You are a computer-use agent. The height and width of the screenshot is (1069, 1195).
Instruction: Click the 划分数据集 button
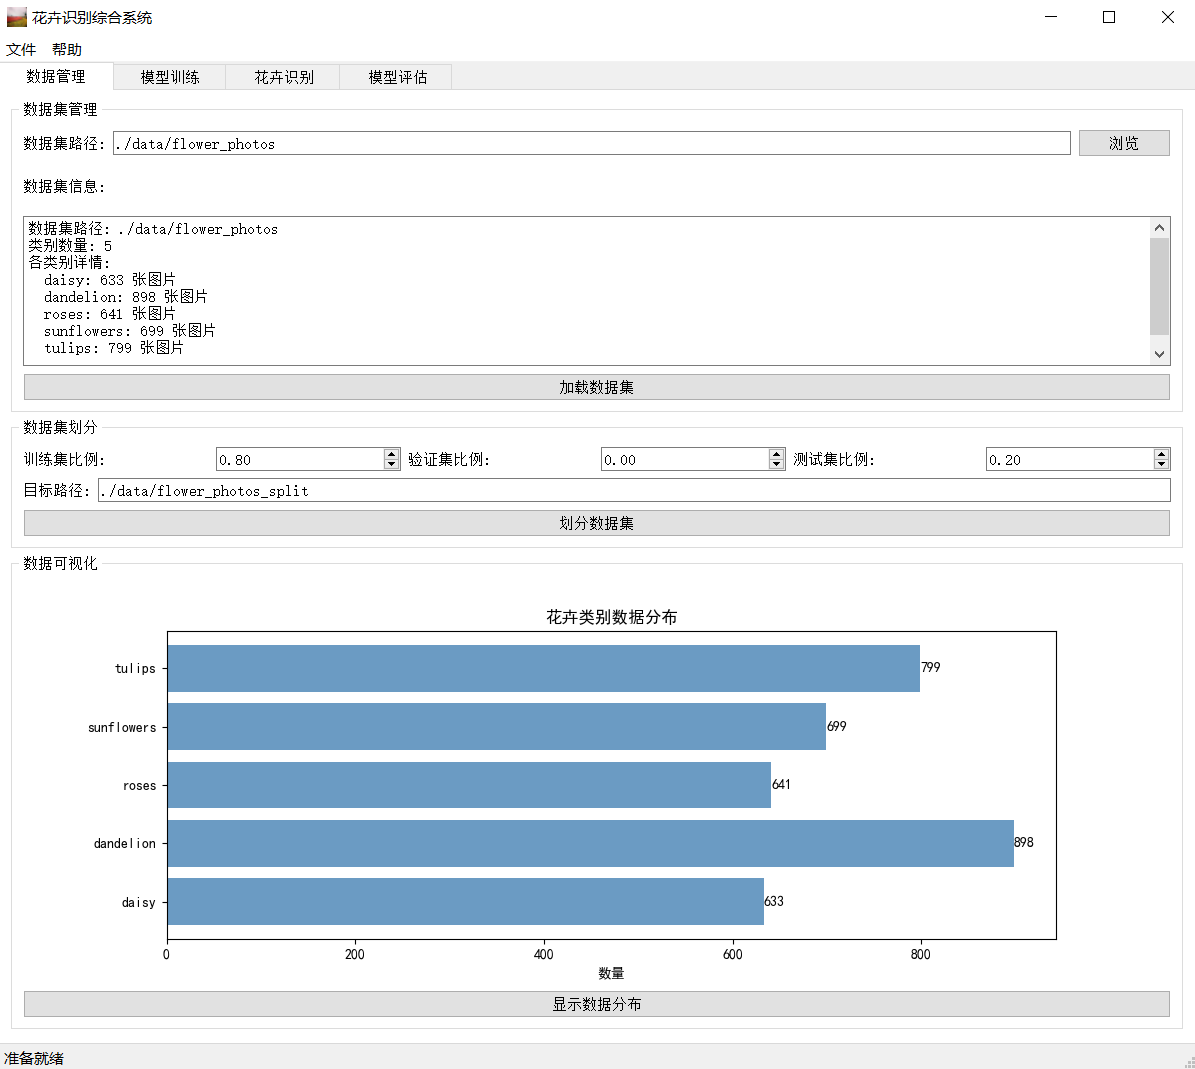(597, 523)
